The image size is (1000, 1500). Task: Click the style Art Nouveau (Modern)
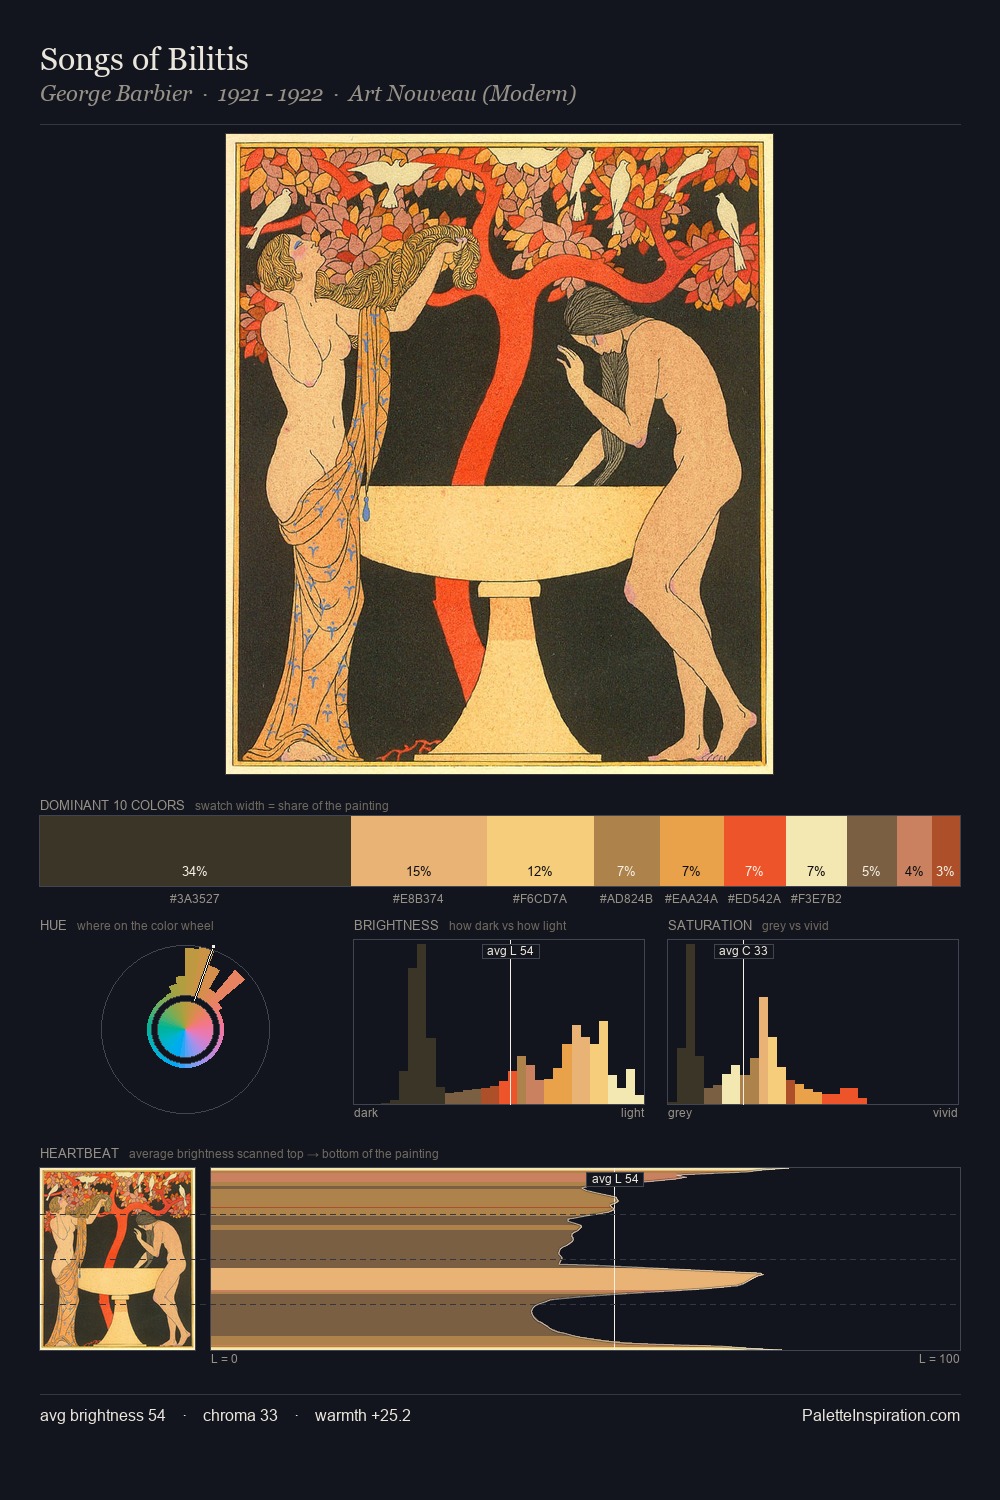click(462, 94)
